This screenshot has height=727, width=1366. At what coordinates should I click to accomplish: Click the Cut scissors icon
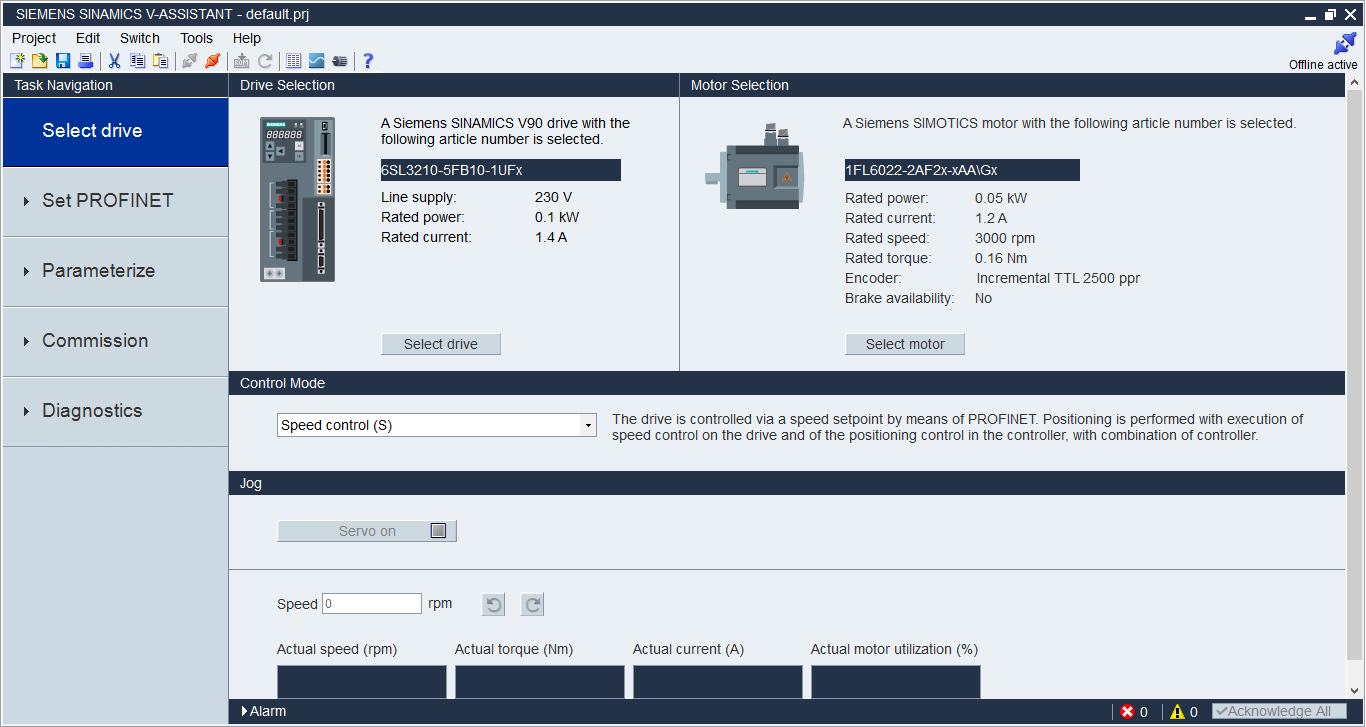coord(114,61)
